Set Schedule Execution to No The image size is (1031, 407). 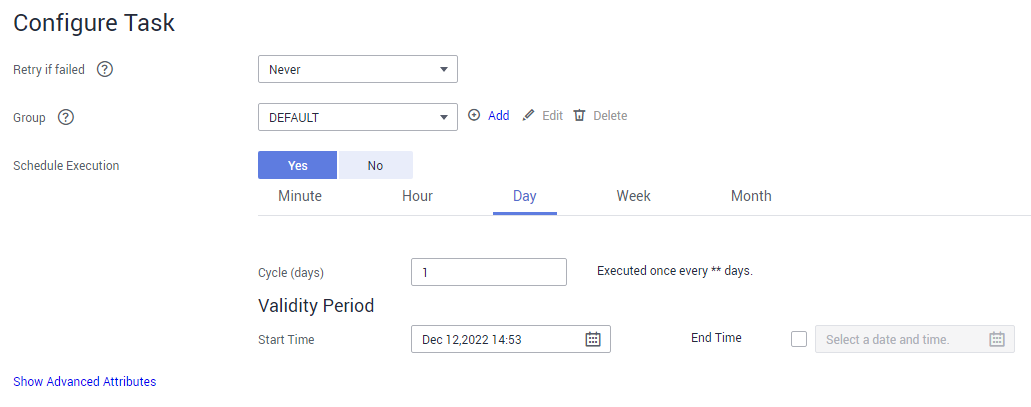[x=375, y=165]
